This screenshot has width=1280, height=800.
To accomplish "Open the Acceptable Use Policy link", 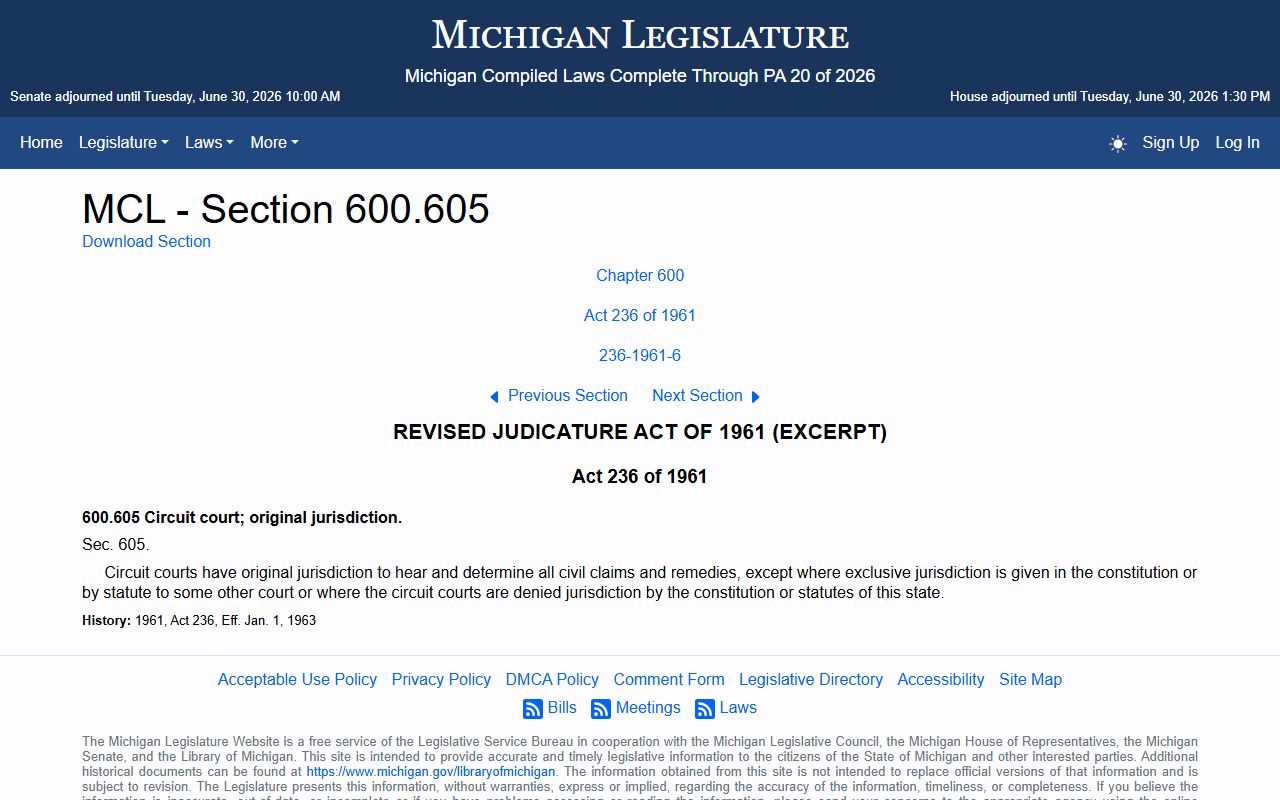I will click(297, 679).
